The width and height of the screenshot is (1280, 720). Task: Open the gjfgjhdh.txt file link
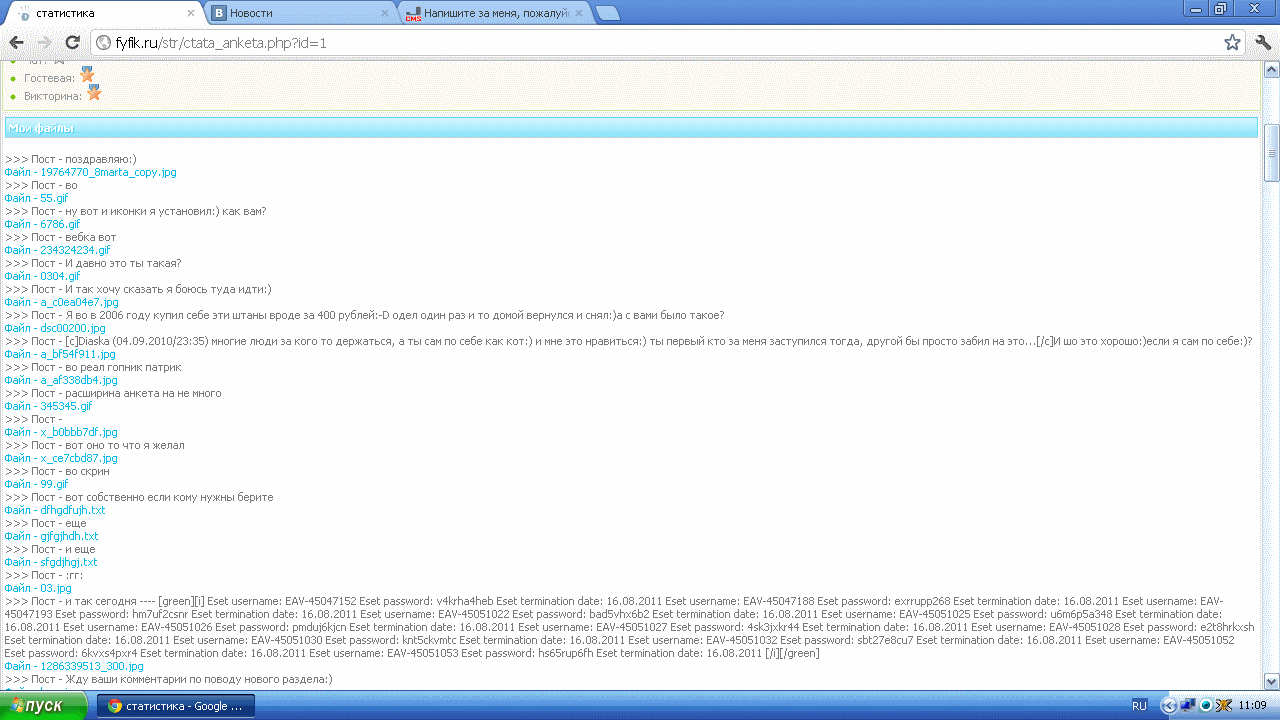pos(51,536)
